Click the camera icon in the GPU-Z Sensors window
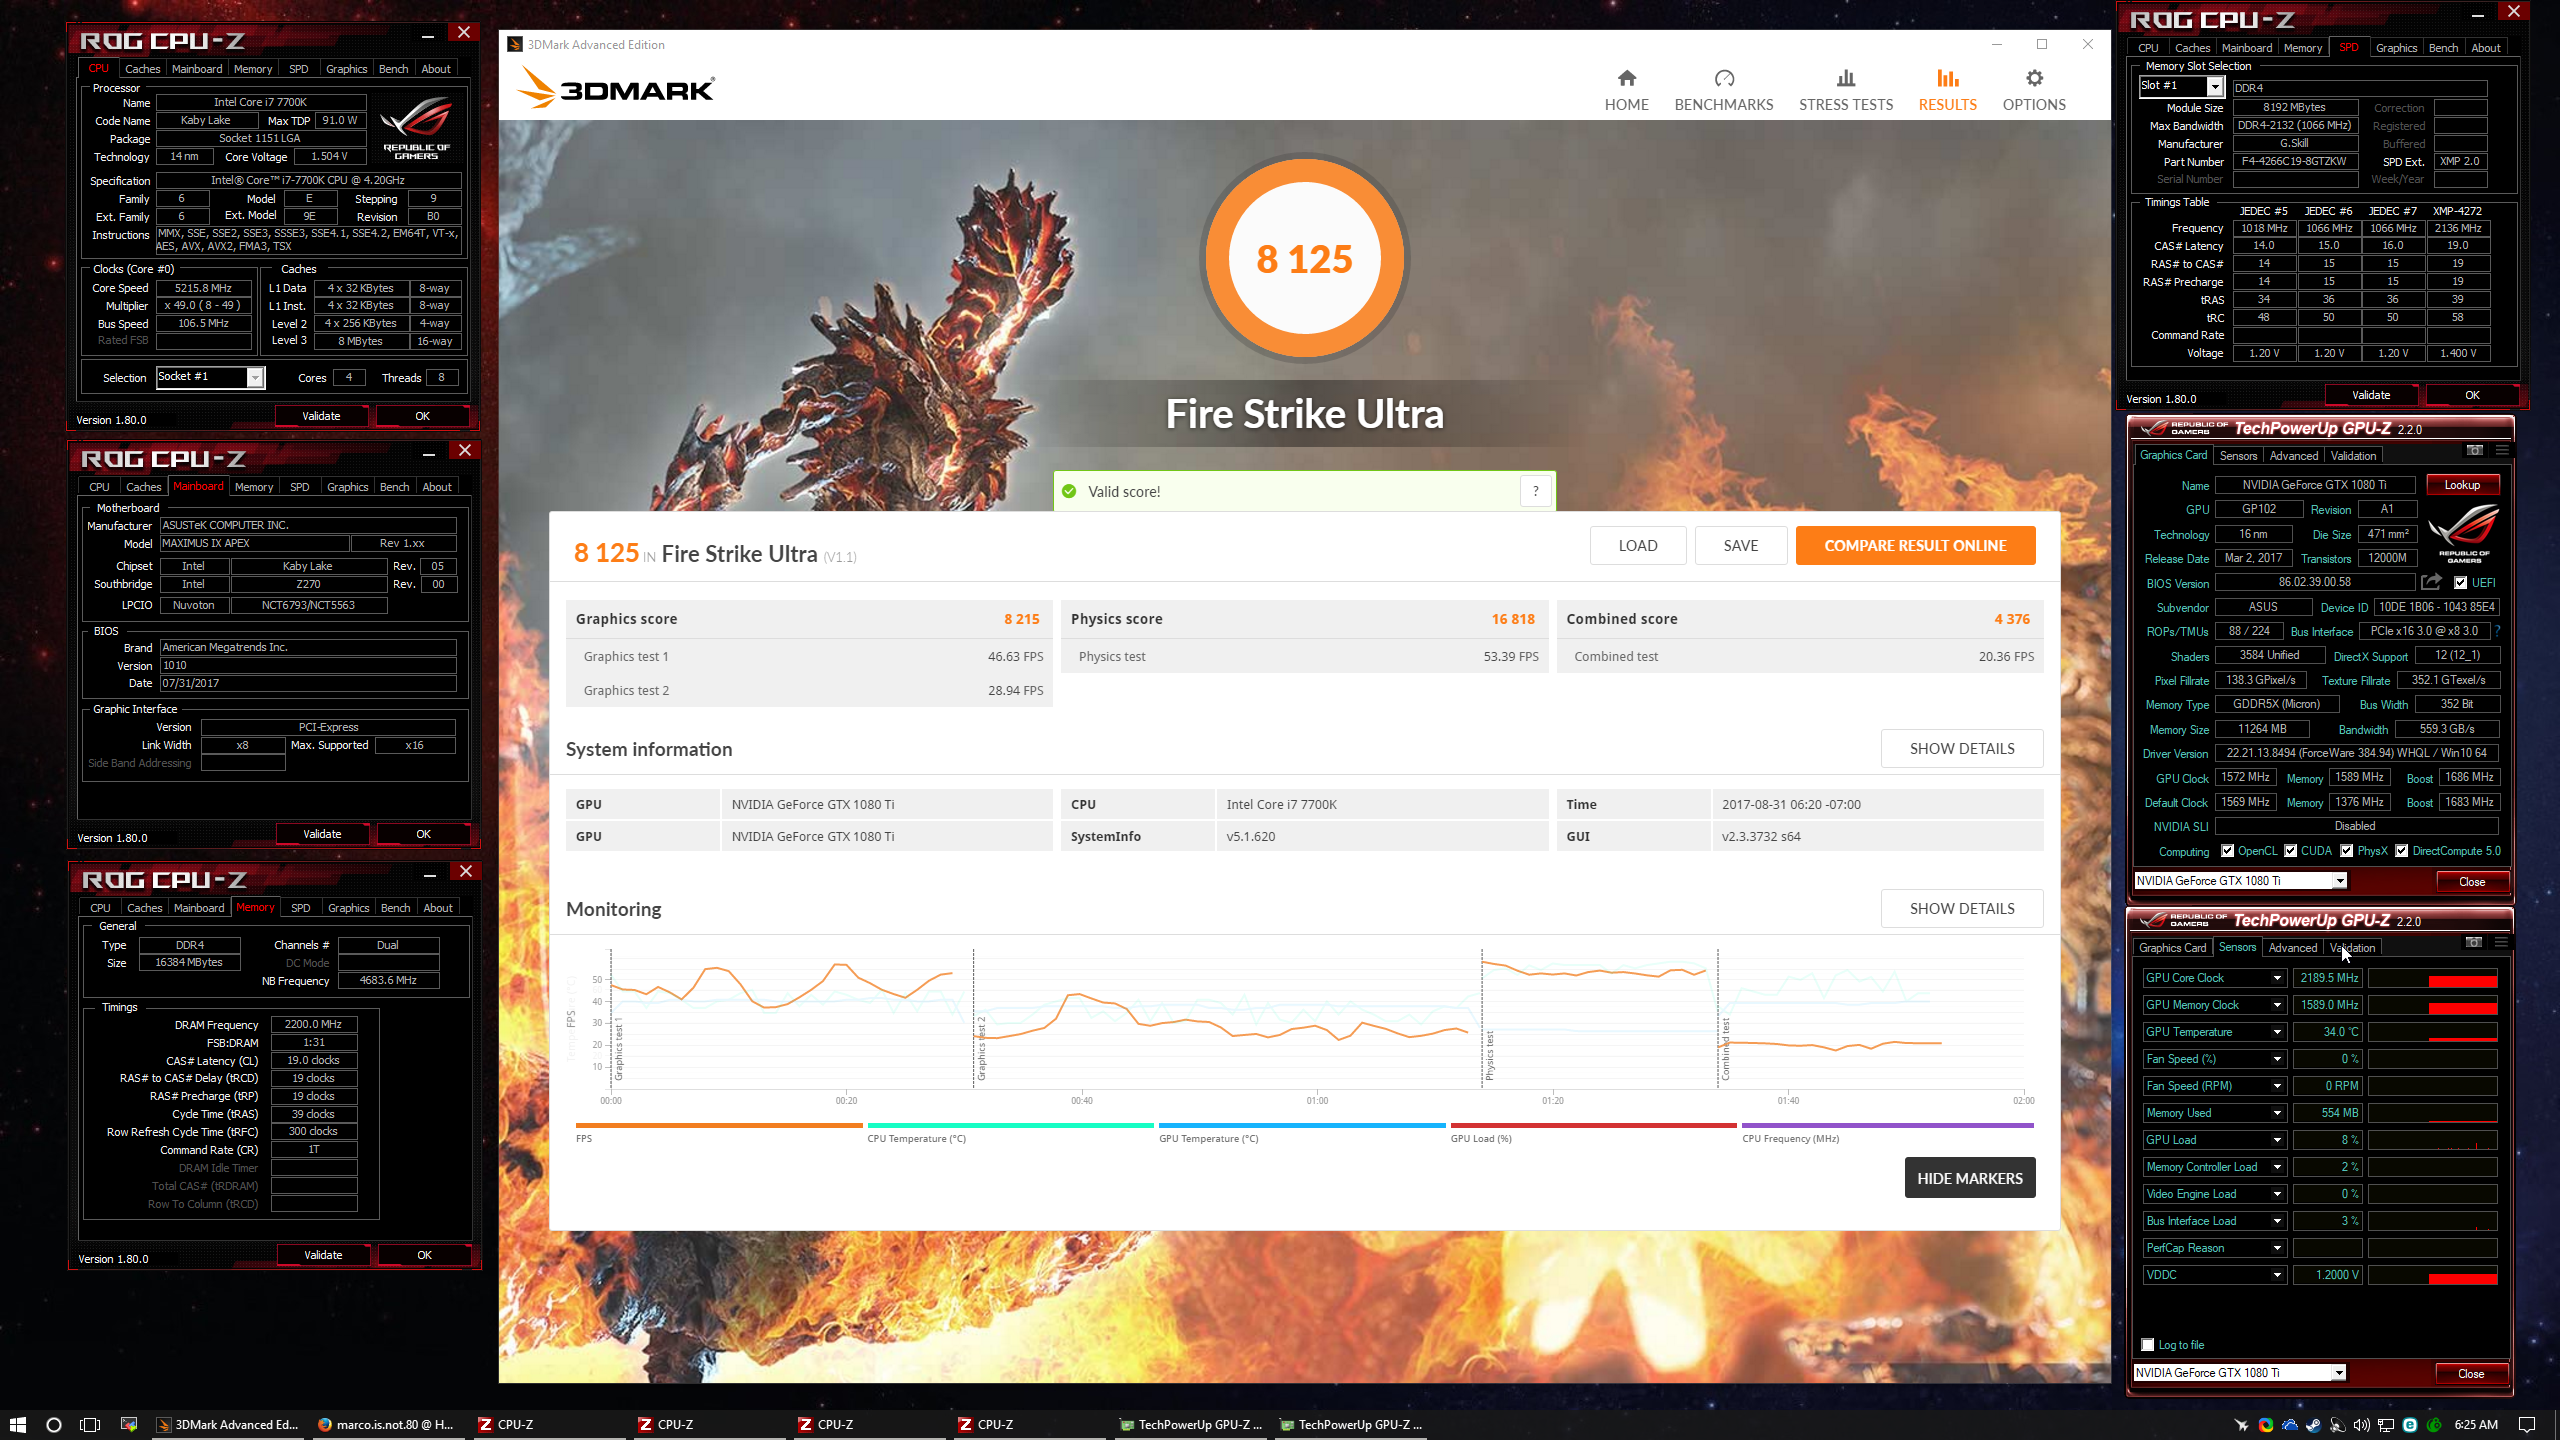Image resolution: width=2560 pixels, height=1440 pixels. click(x=2473, y=943)
